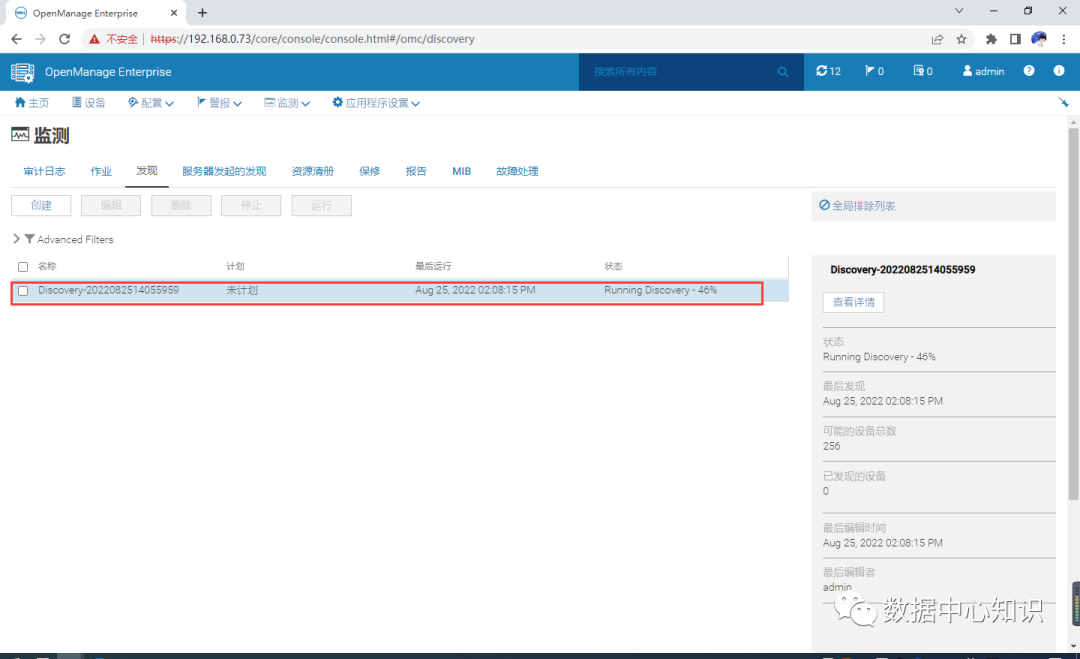Viewport: 1080px width, 659px height.
Task: Open the Chrome profile avatar
Action: (1039, 39)
